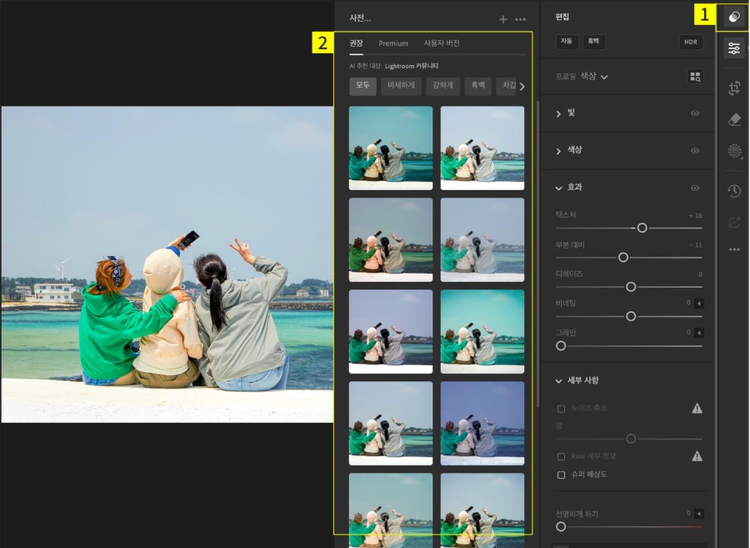
Task: Open the Masking tool
Action: point(735,152)
